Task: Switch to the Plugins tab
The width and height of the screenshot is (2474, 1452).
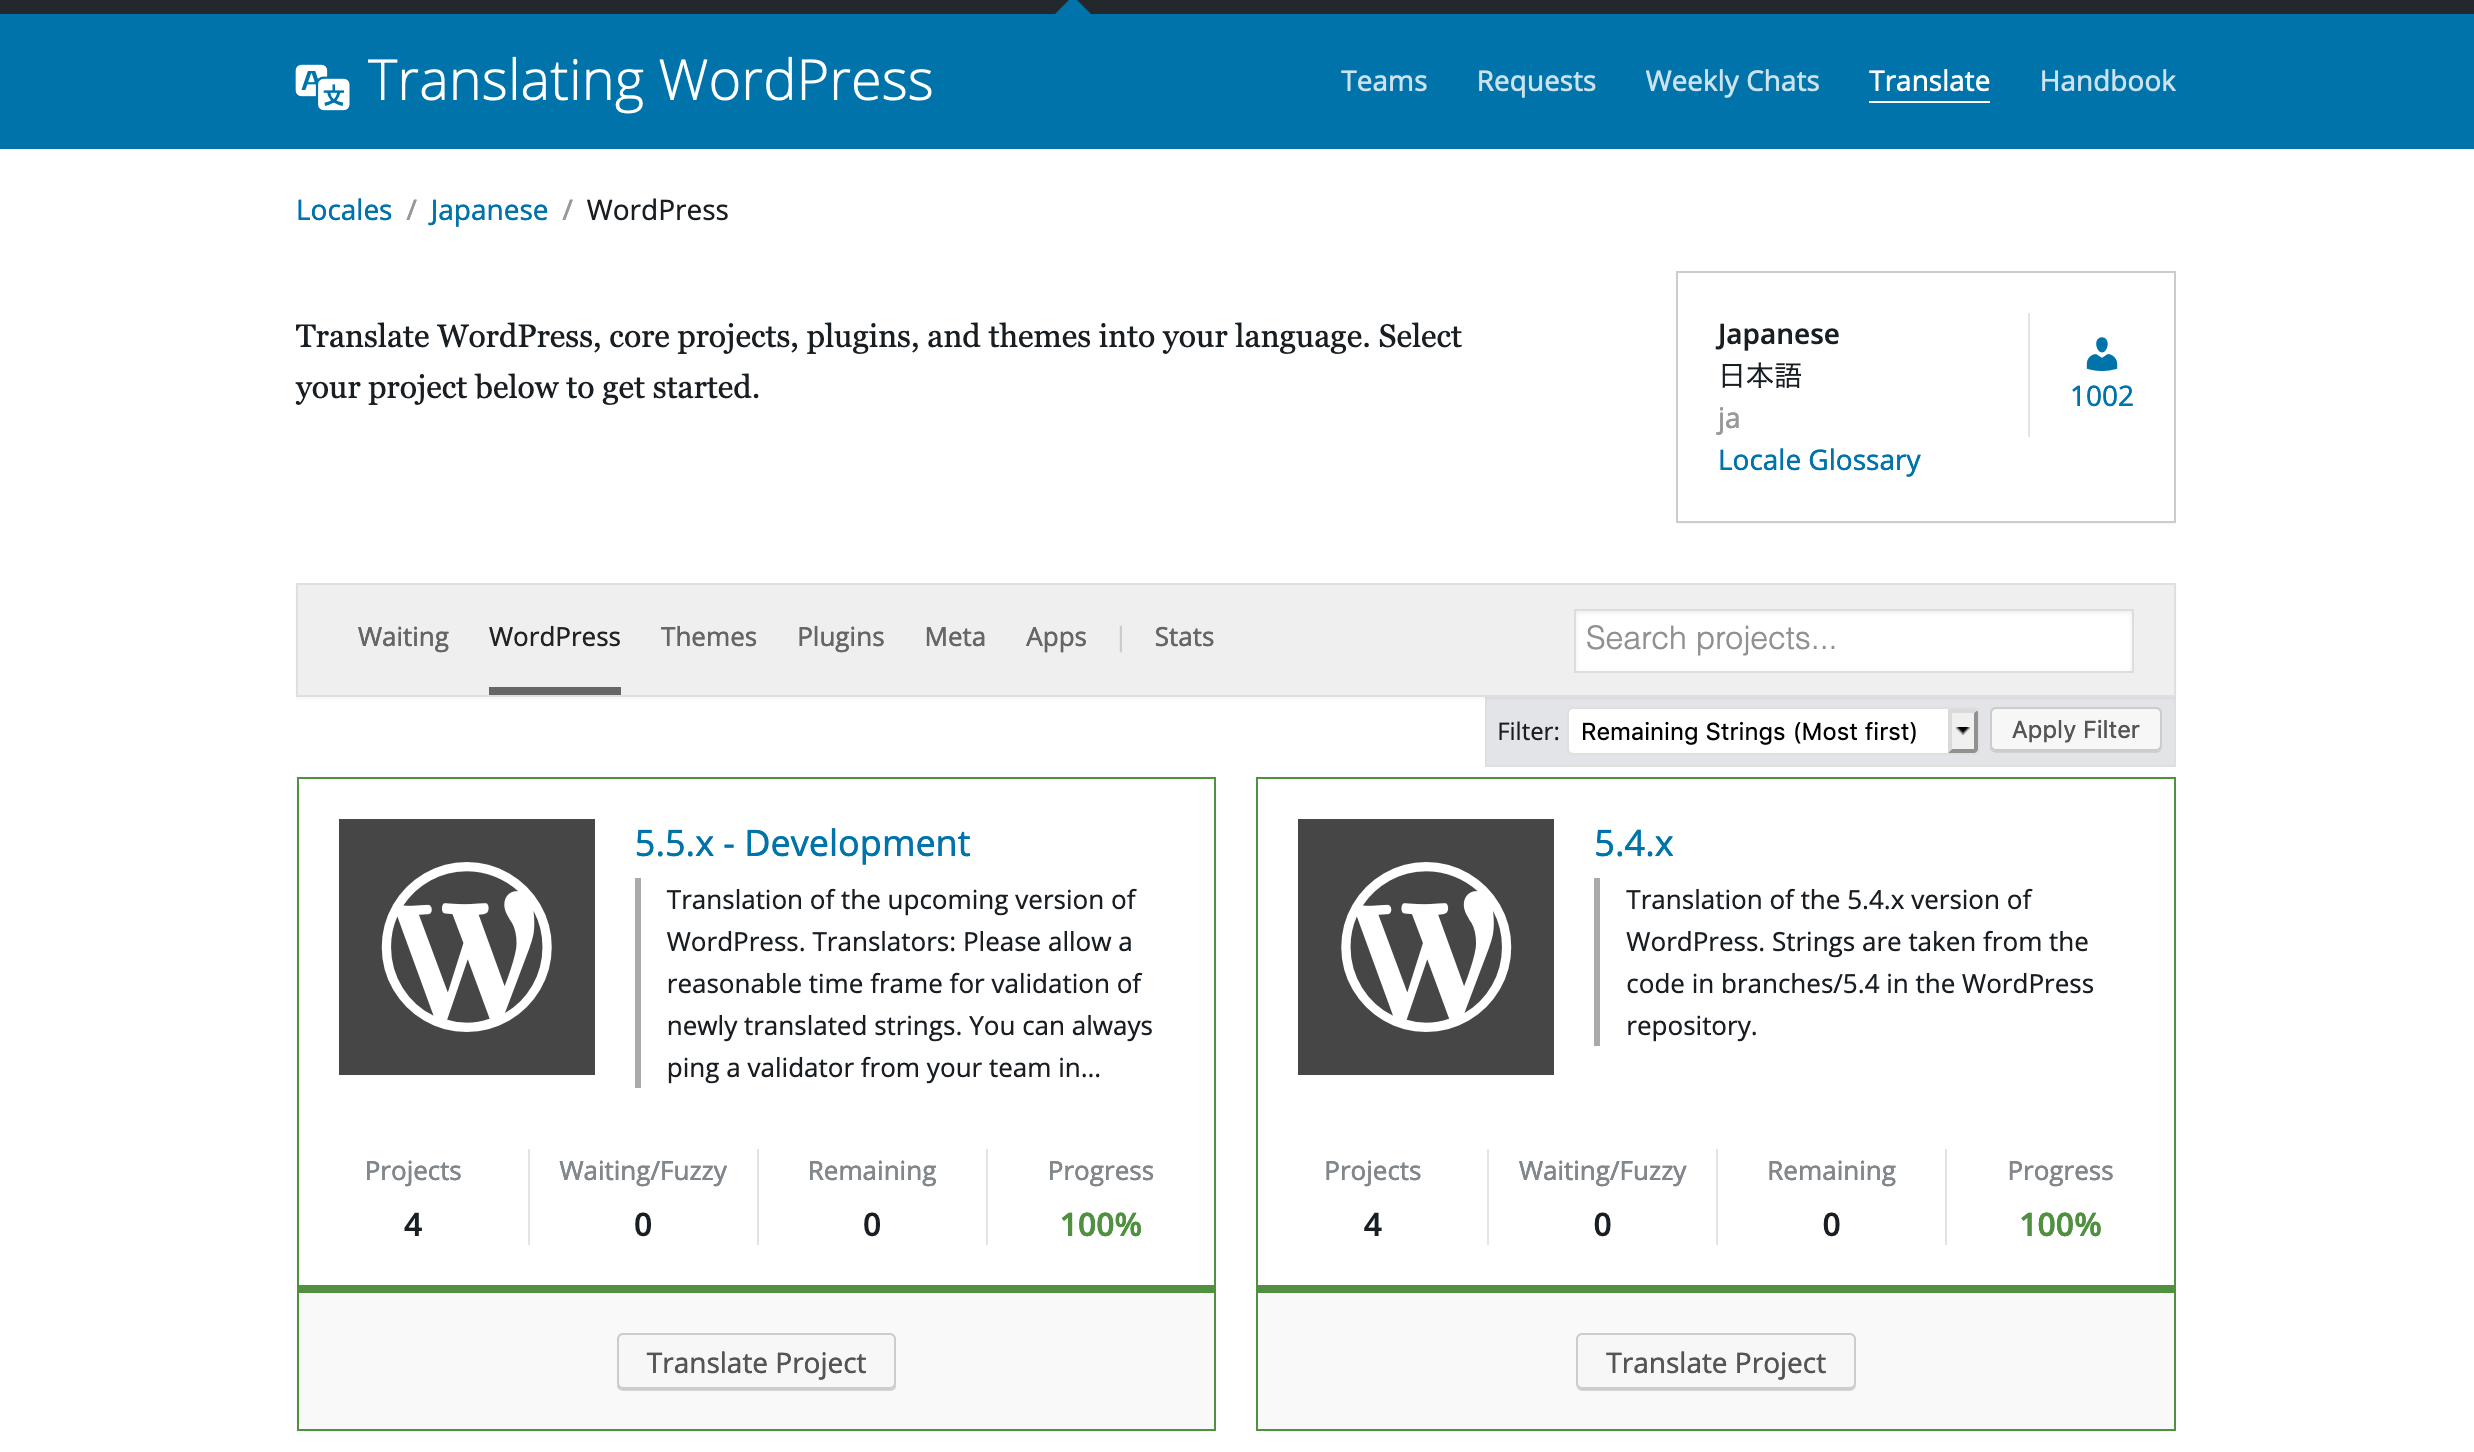Action: pos(840,637)
